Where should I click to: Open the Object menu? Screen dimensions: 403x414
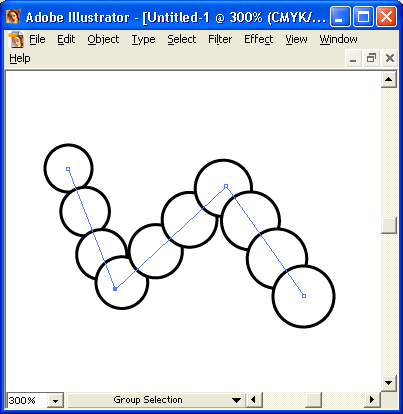[103, 39]
